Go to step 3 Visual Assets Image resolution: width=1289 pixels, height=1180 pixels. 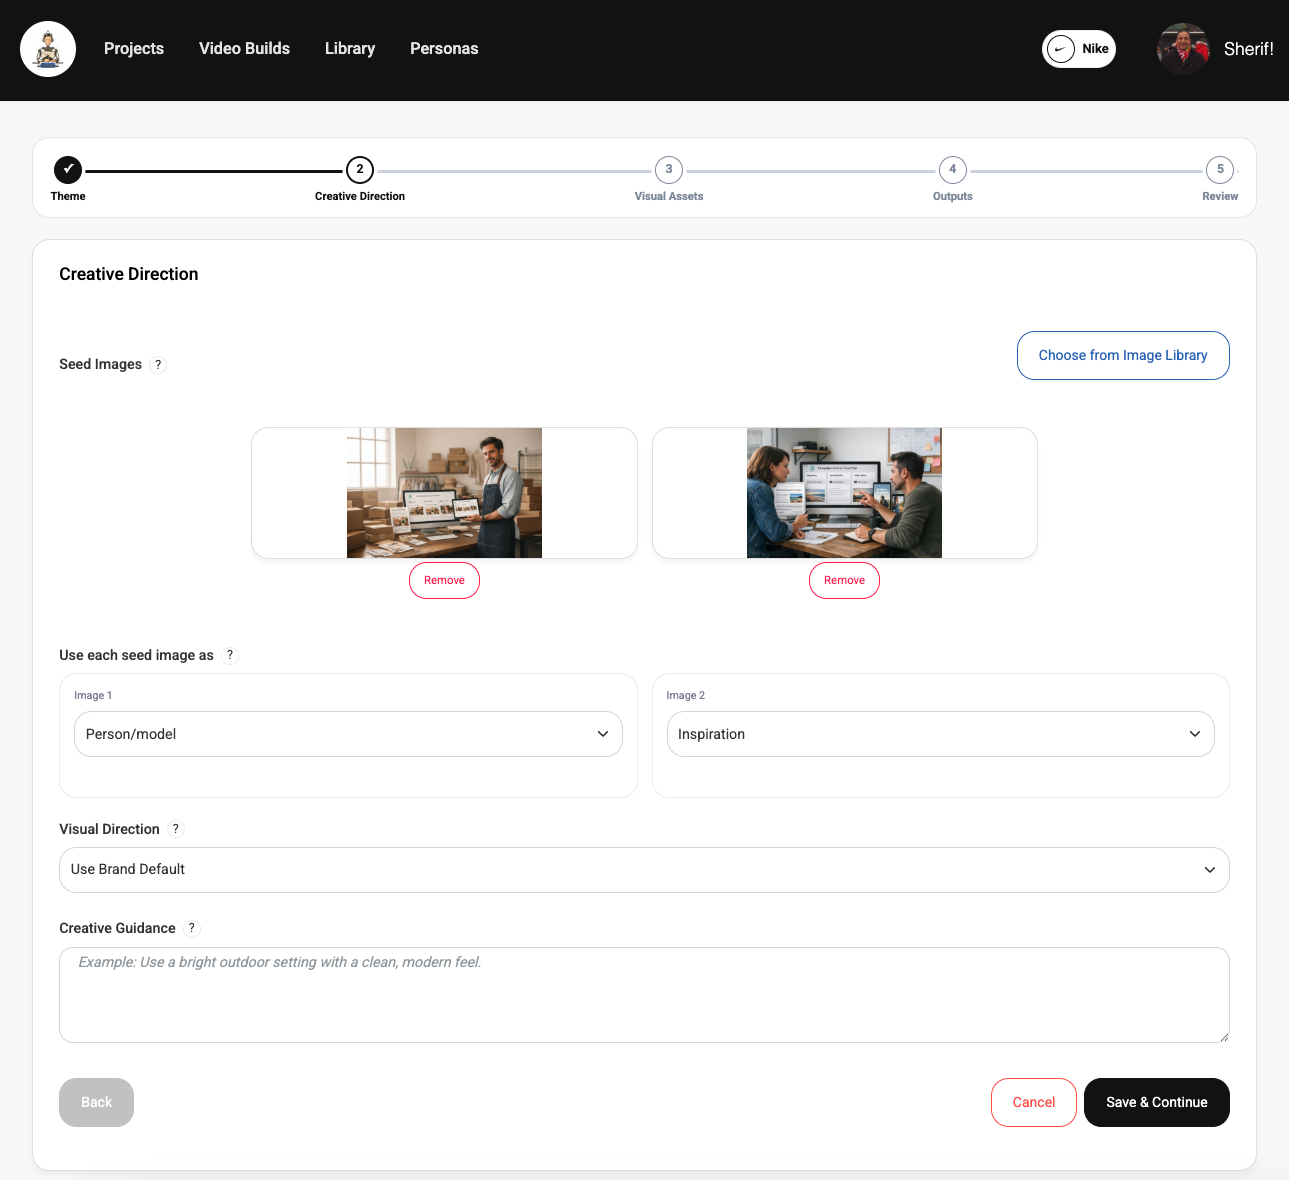click(x=669, y=170)
